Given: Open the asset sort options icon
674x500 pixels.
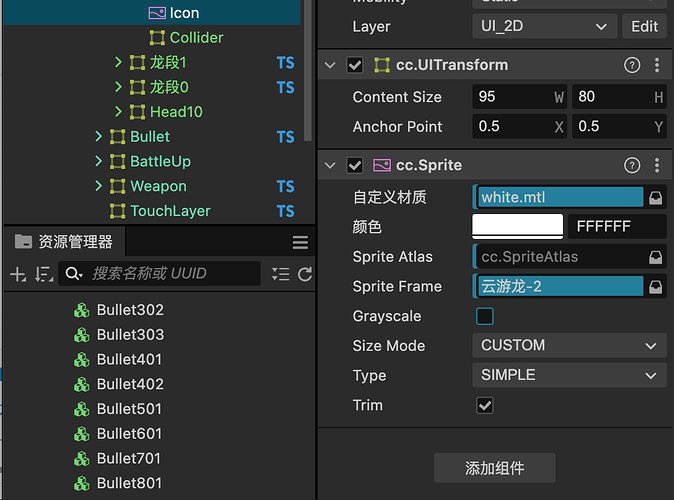Looking at the screenshot, I should pyautogui.click(x=43, y=274).
